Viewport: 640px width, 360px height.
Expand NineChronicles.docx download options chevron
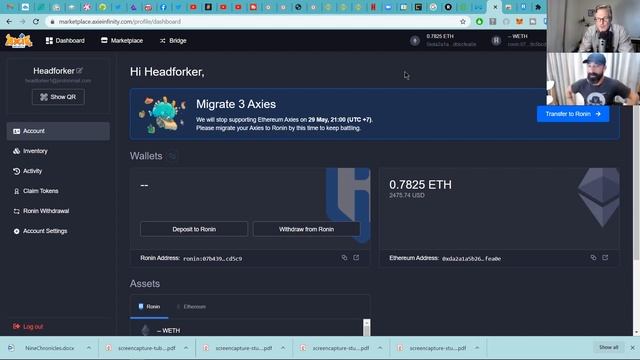click(x=89, y=348)
